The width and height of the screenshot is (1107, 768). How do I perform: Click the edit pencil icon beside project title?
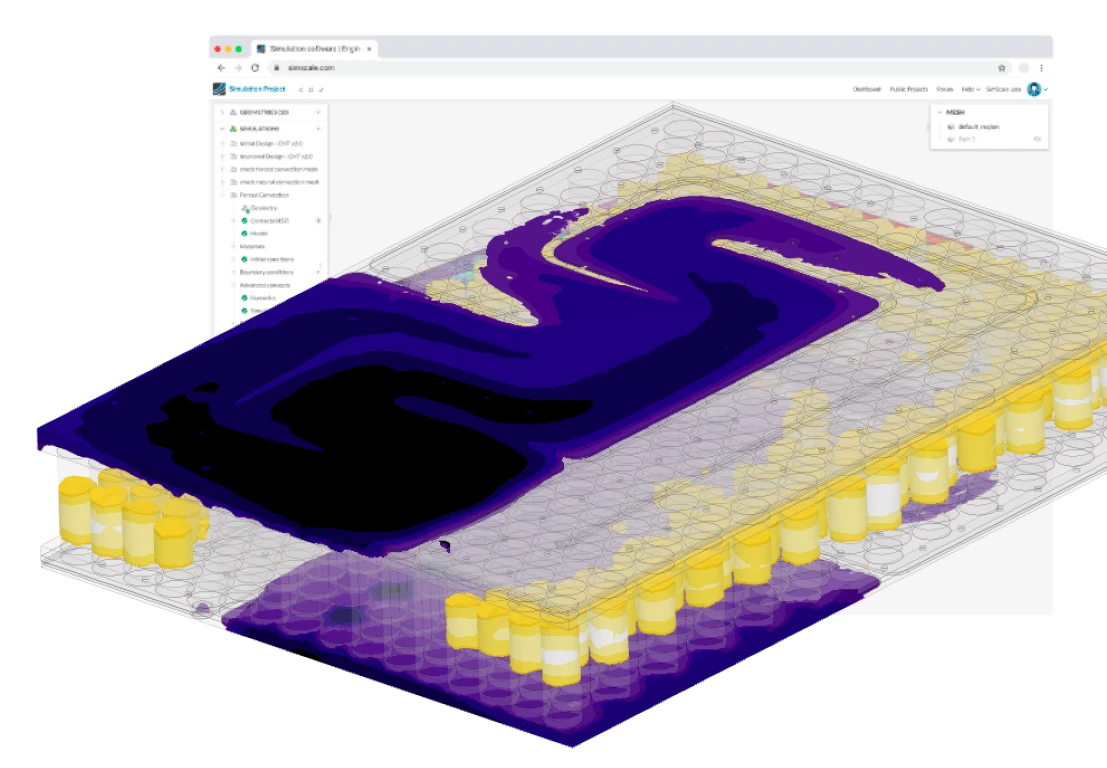point(321,90)
